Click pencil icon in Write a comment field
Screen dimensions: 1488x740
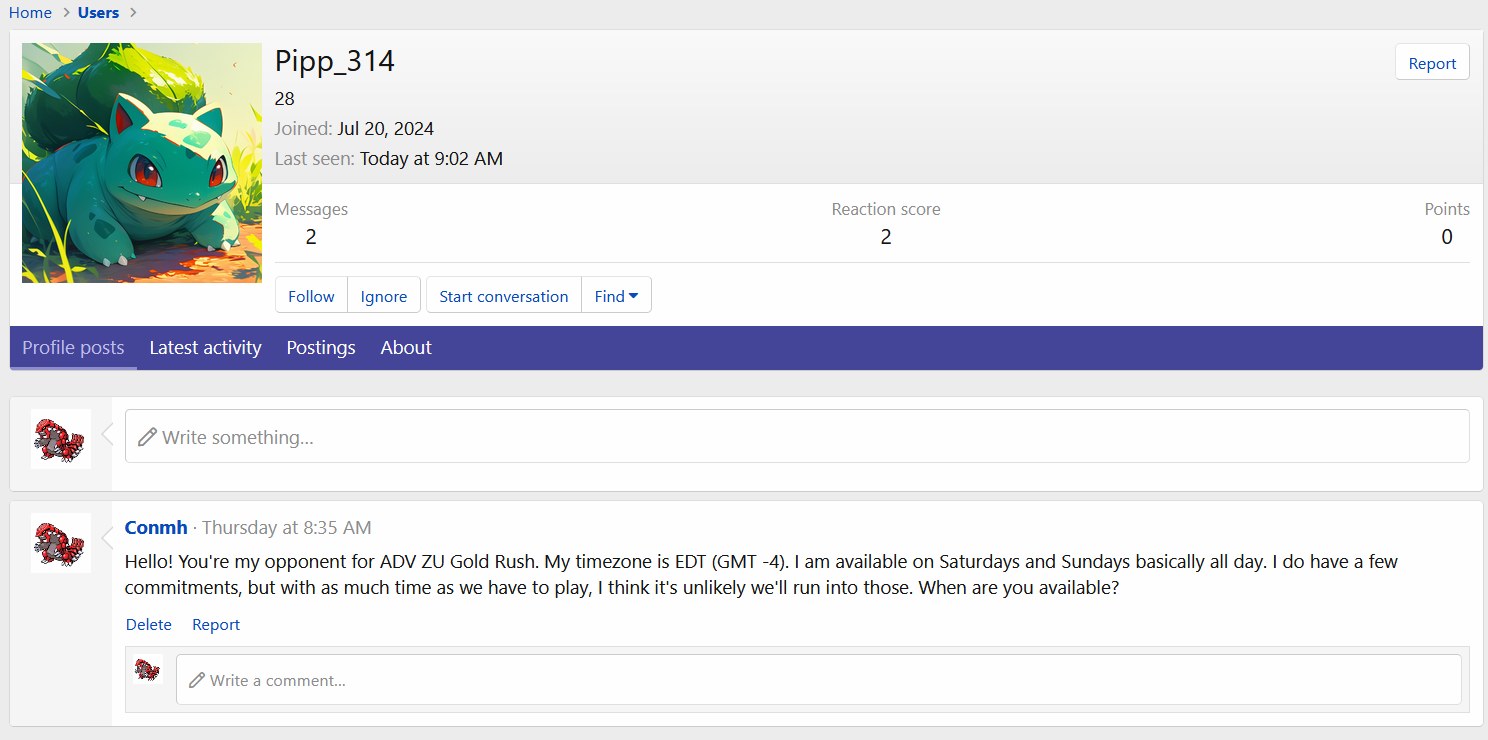[196, 680]
